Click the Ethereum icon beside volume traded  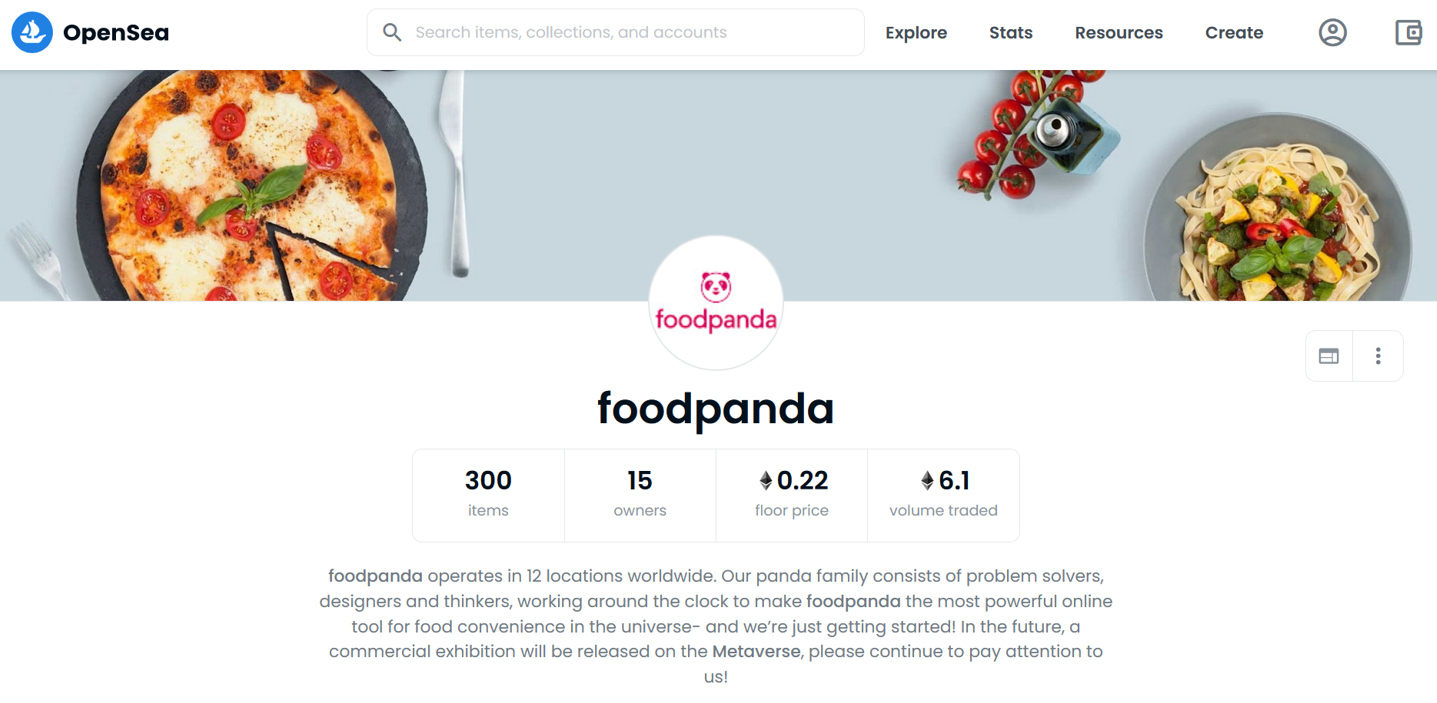click(x=927, y=481)
